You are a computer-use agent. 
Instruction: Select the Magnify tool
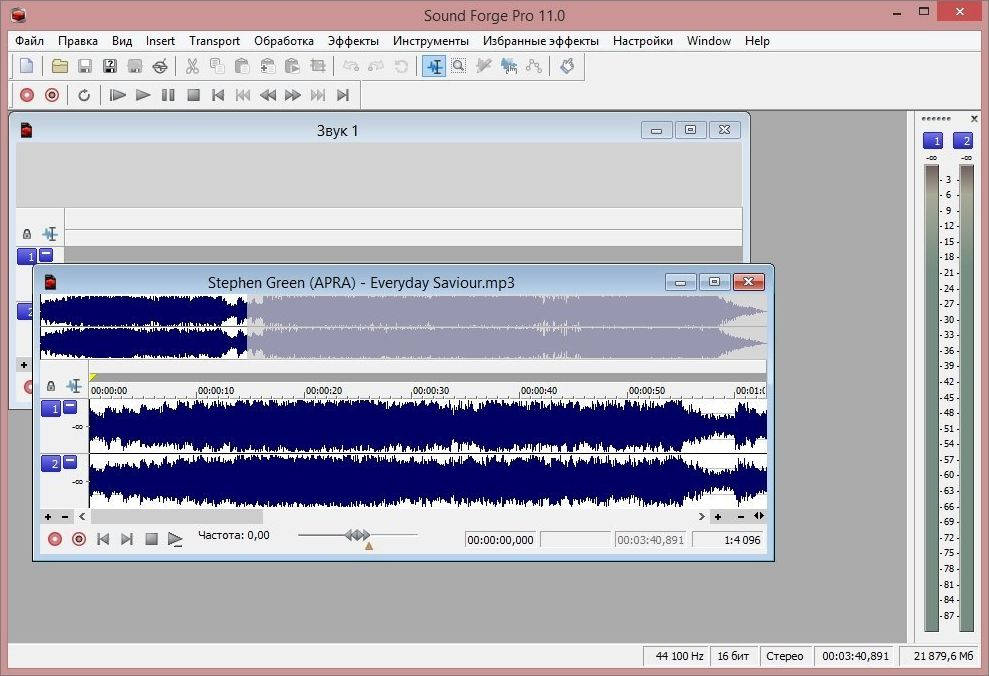[459, 66]
